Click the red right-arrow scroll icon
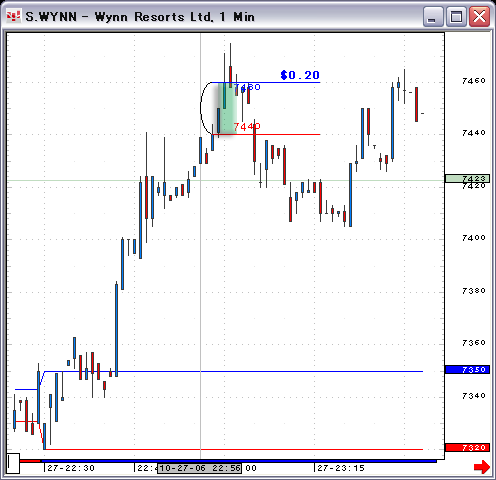Screen dimensions: 496x480 click(482, 467)
